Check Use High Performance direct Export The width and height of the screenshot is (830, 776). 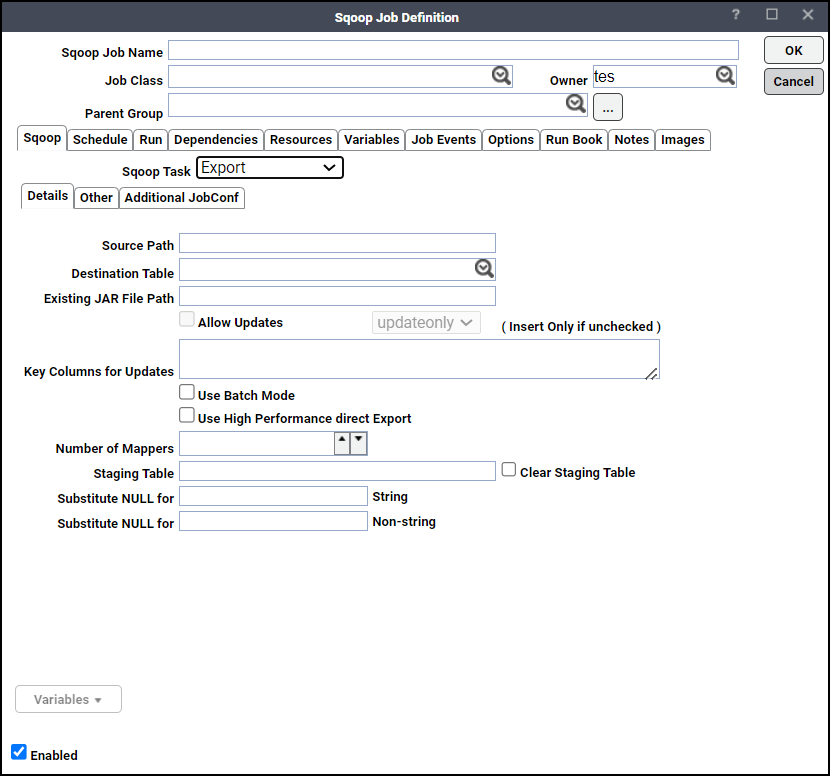pyautogui.click(x=186, y=415)
